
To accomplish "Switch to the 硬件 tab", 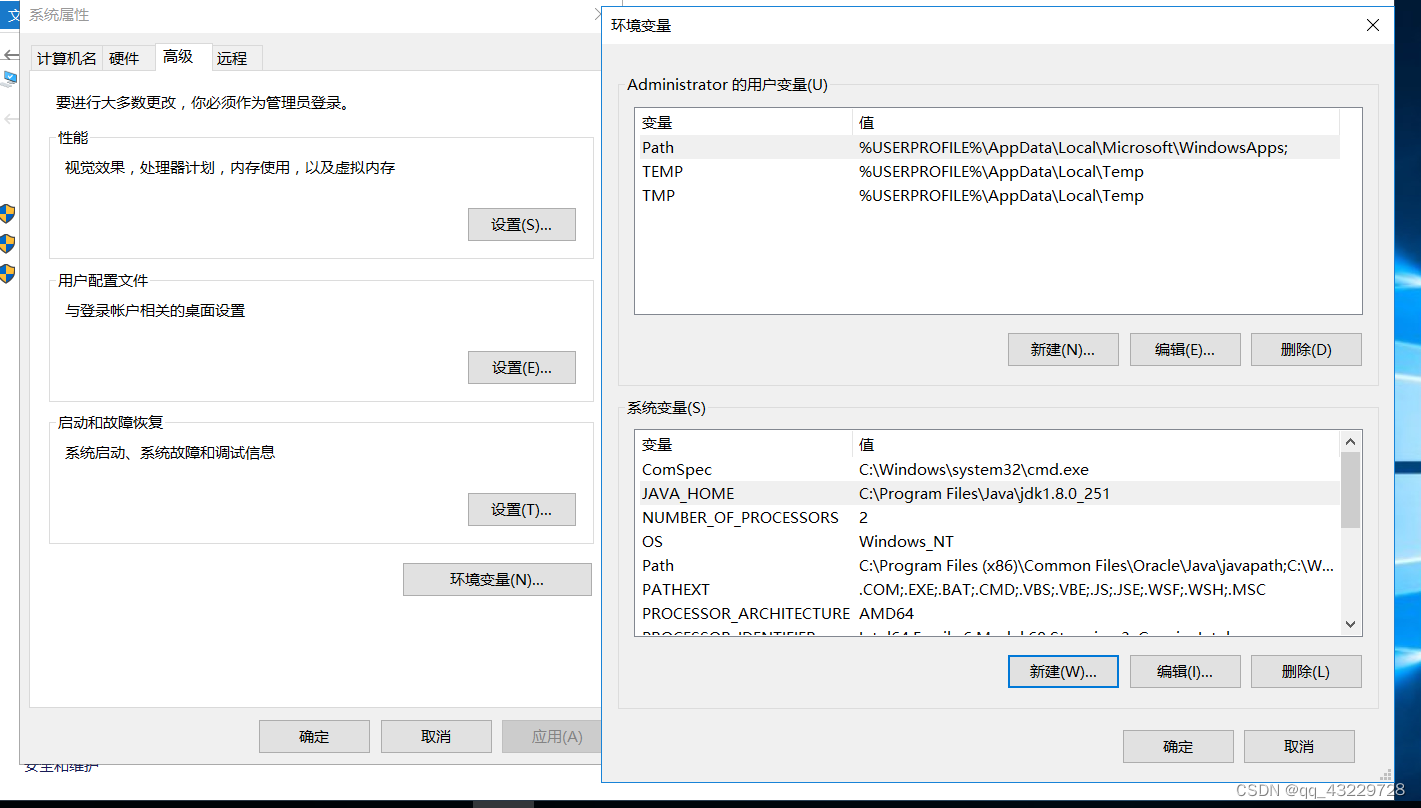I will pyautogui.click(x=127, y=58).
